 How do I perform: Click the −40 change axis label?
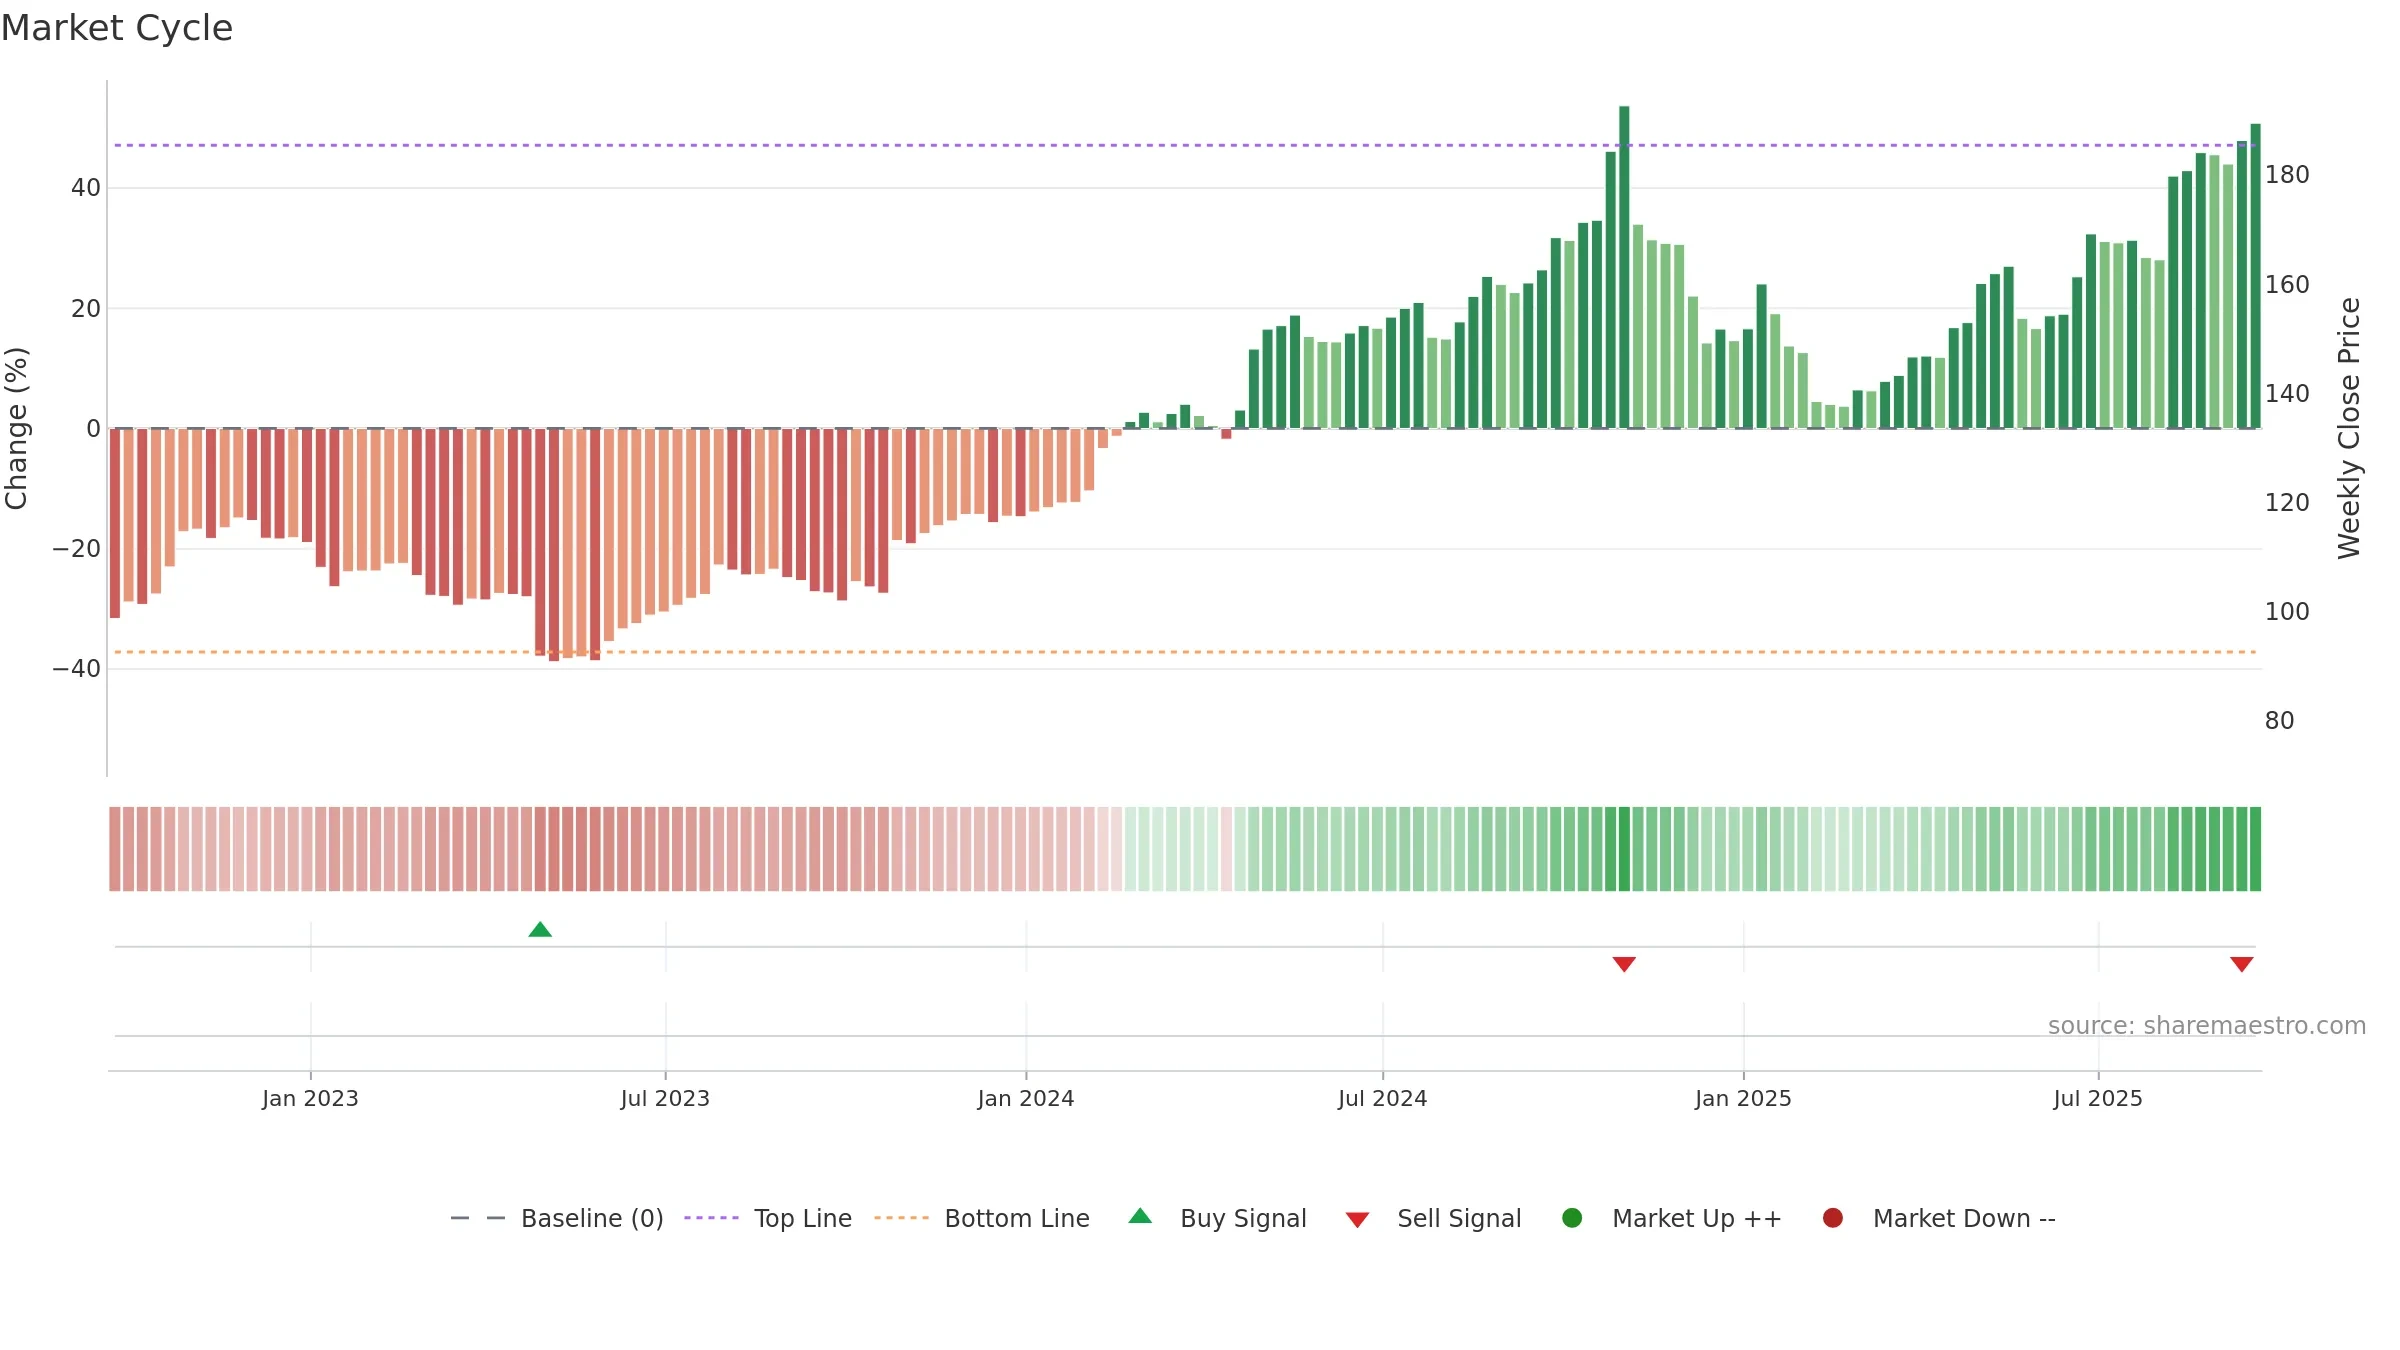pyautogui.click(x=77, y=669)
